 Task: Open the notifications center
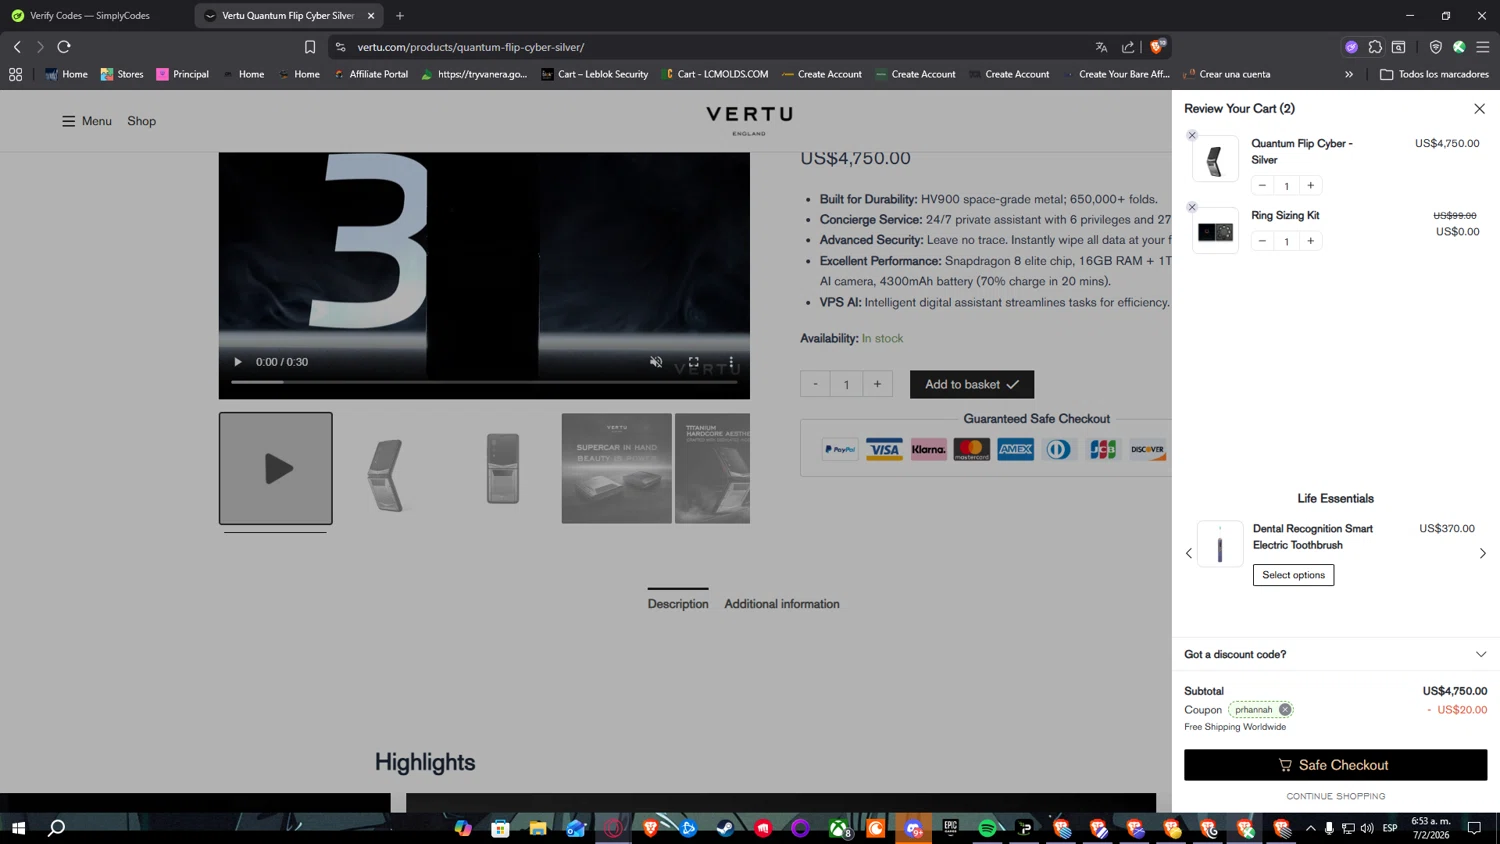[x=1474, y=828]
